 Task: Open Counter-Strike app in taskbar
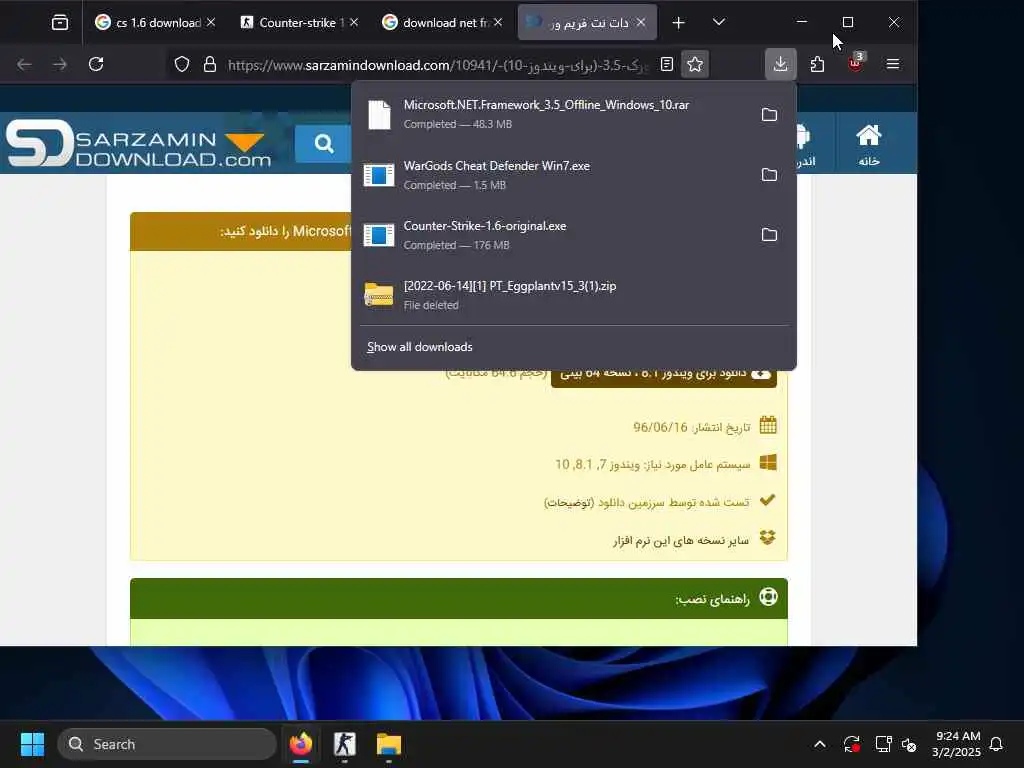344,744
